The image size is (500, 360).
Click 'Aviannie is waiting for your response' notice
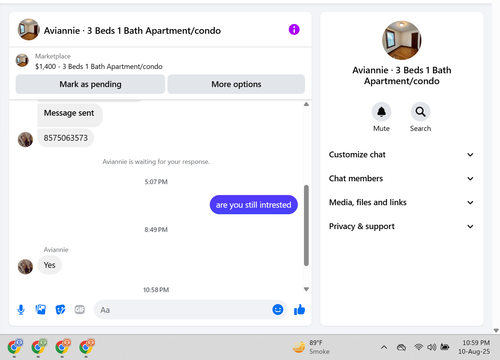156,162
